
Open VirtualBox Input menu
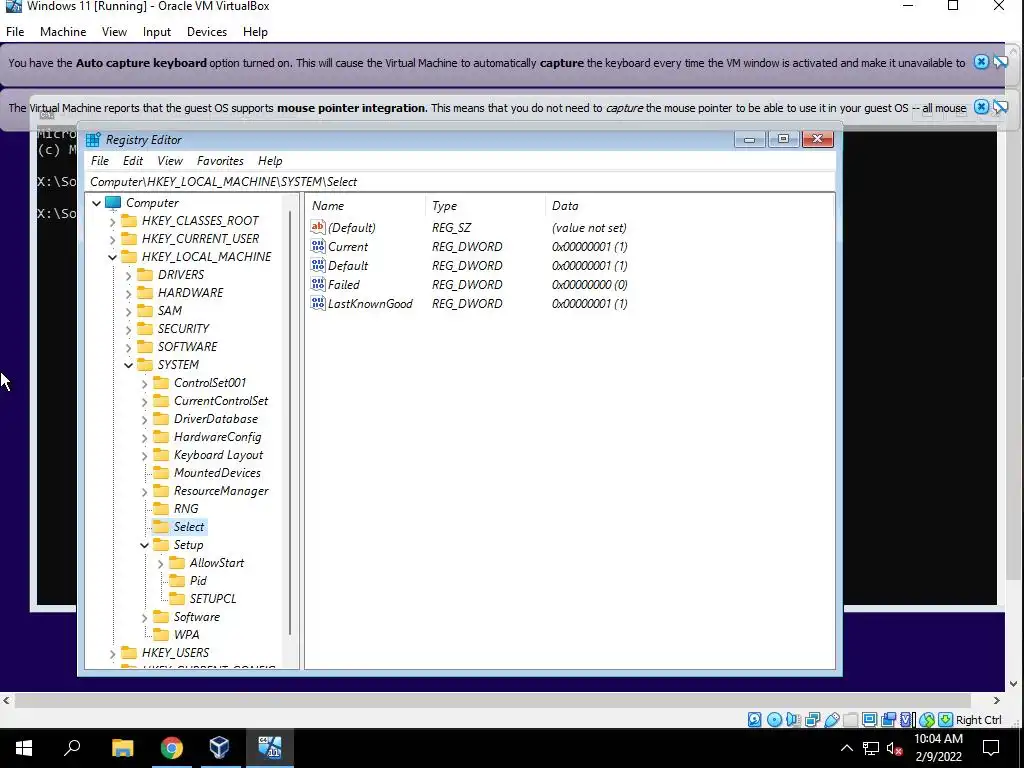point(157,31)
